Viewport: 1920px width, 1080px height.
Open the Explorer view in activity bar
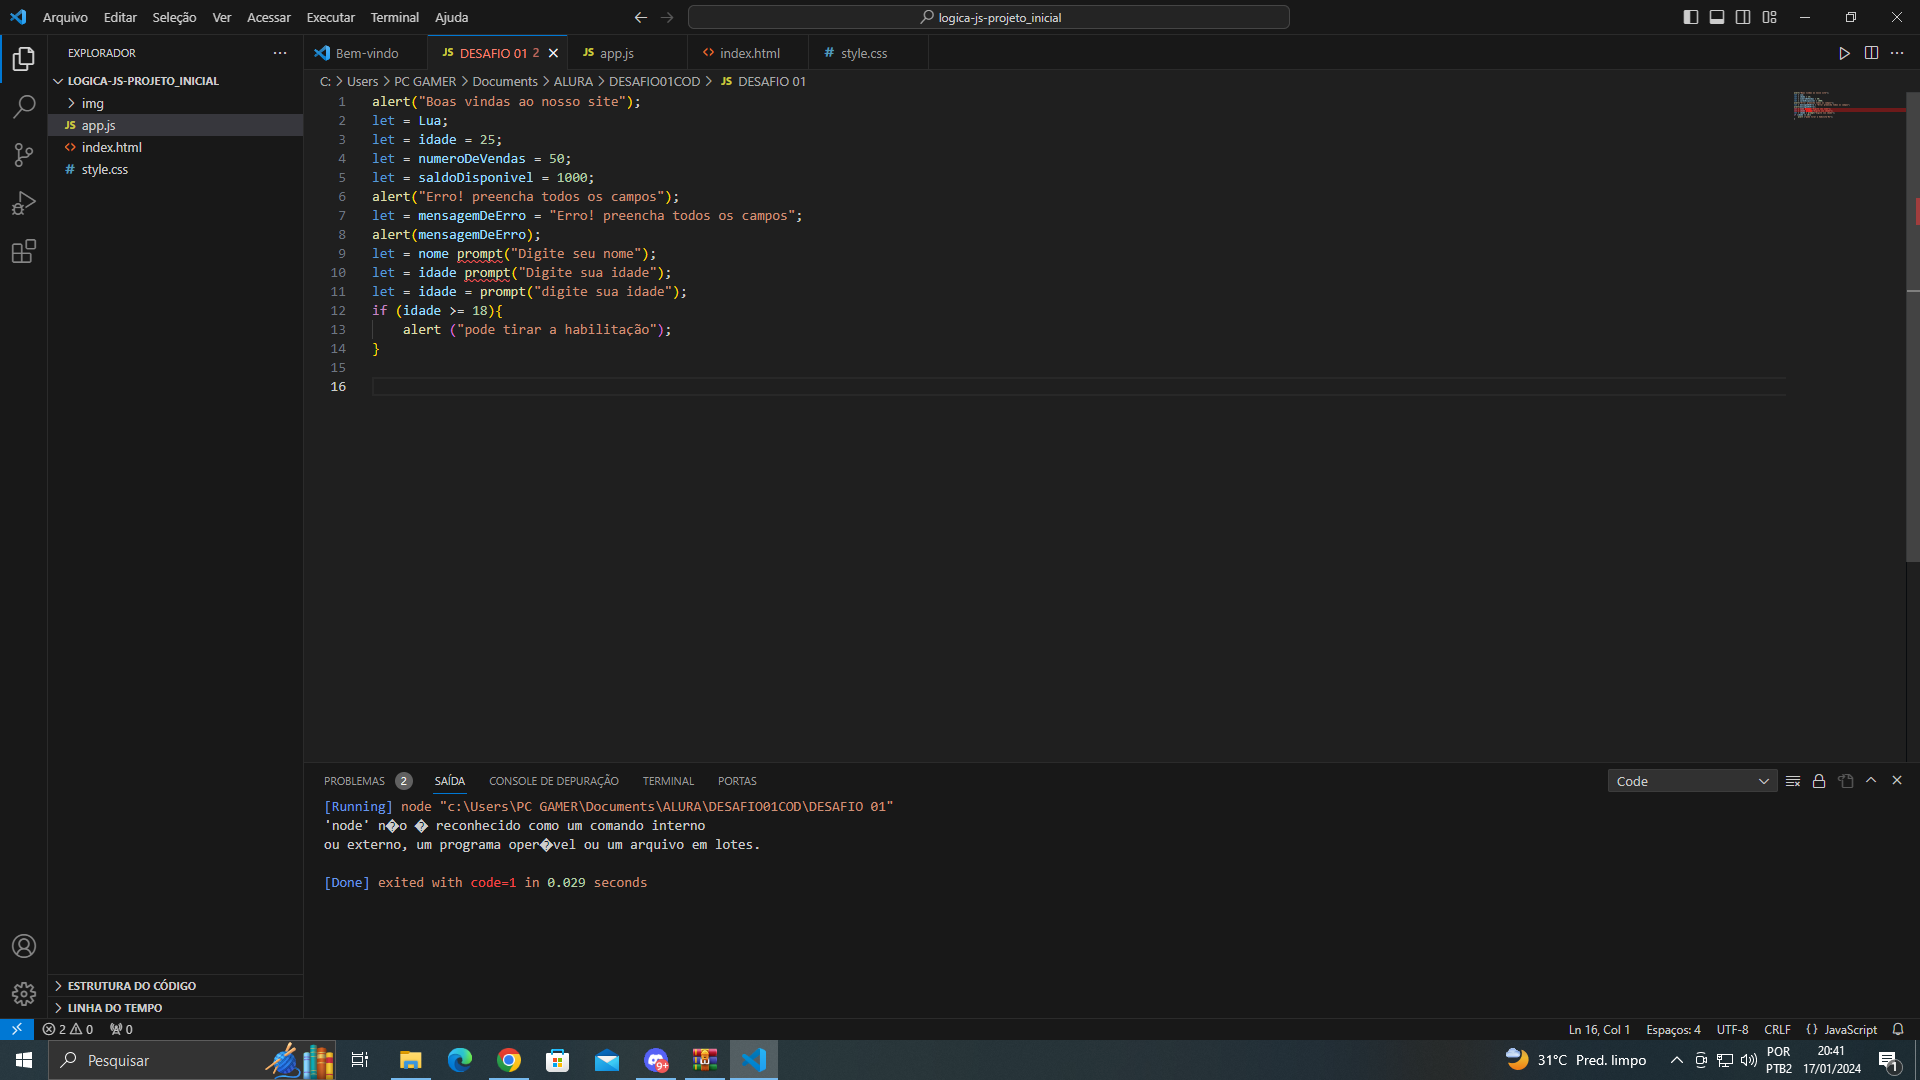click(24, 59)
